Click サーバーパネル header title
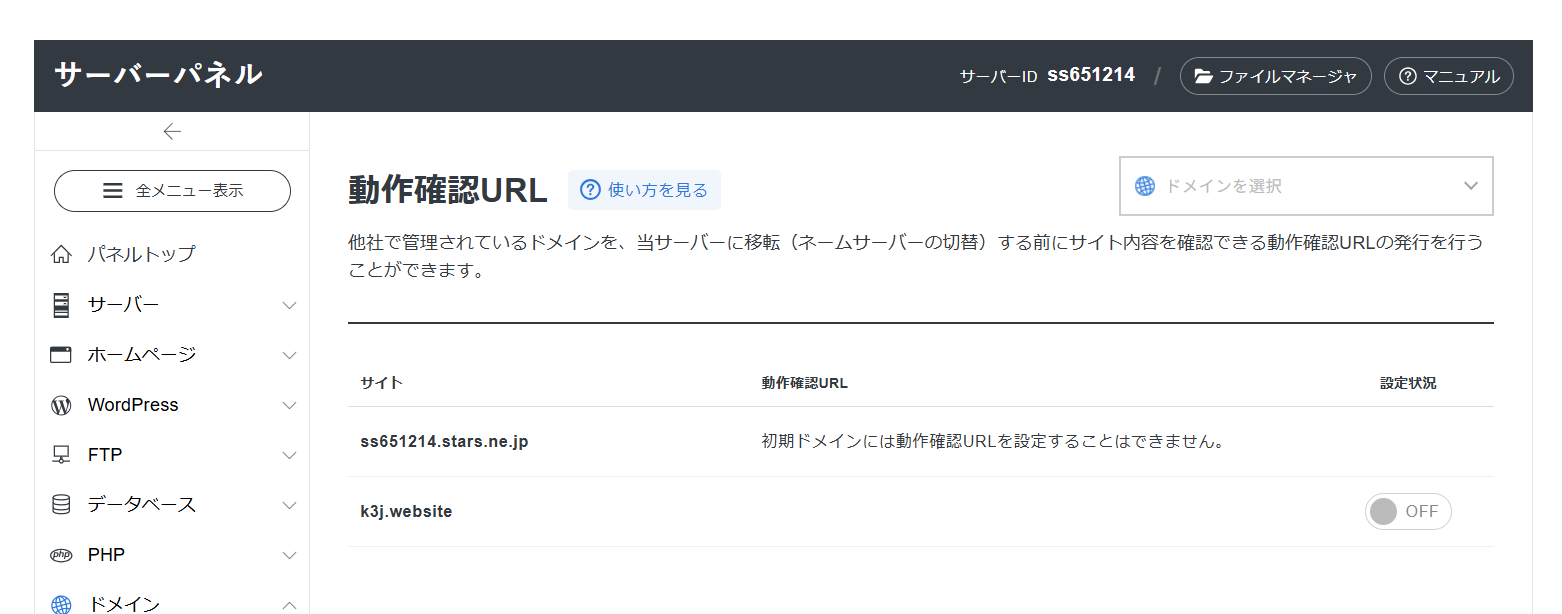 pos(158,75)
